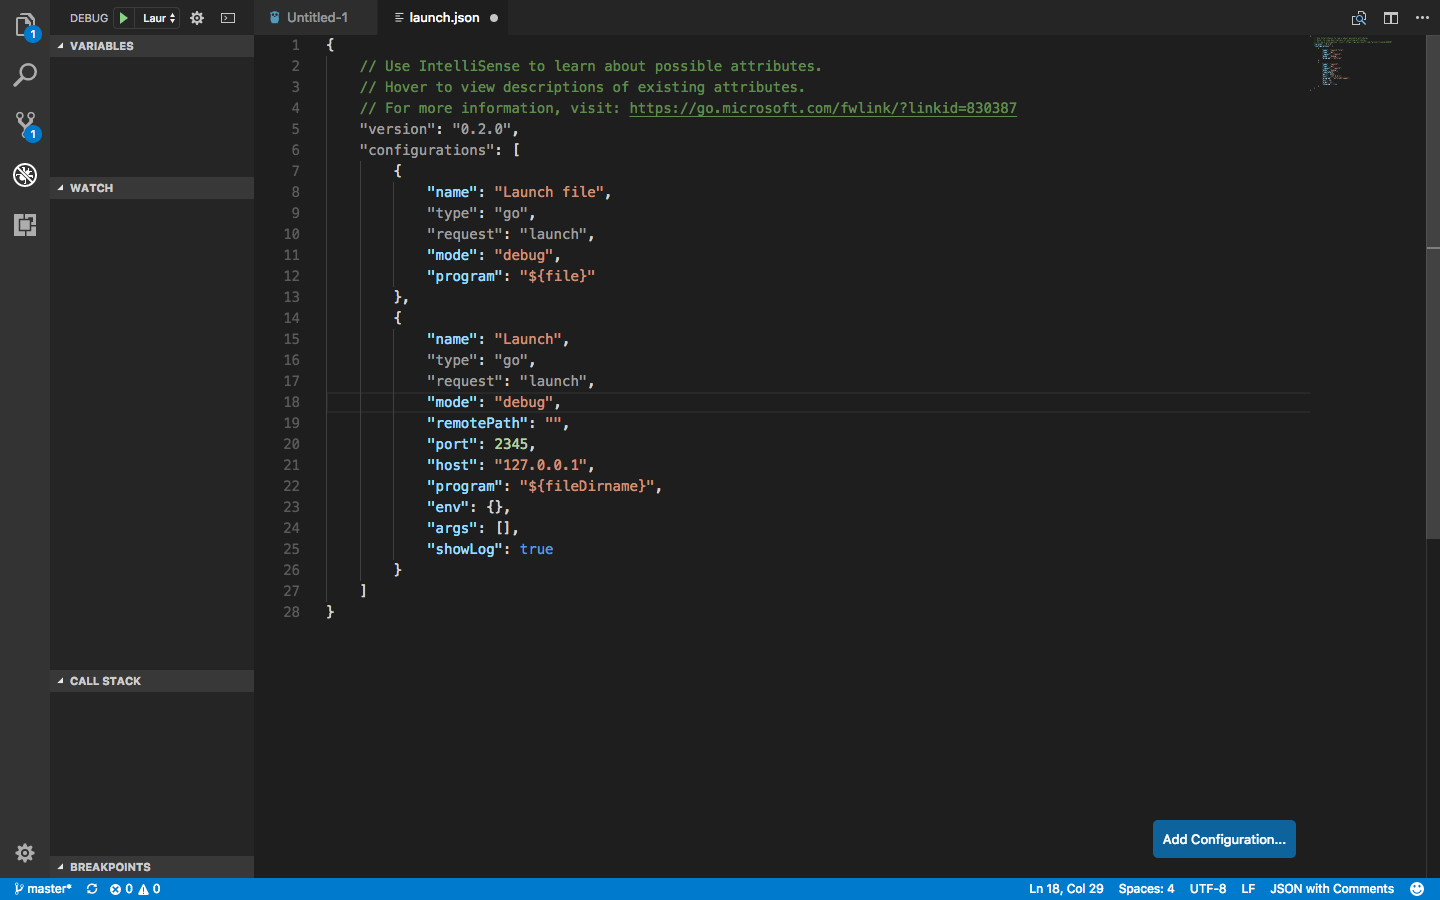Open the Extensions view
Viewport: 1440px width, 900px height.
tap(25, 225)
